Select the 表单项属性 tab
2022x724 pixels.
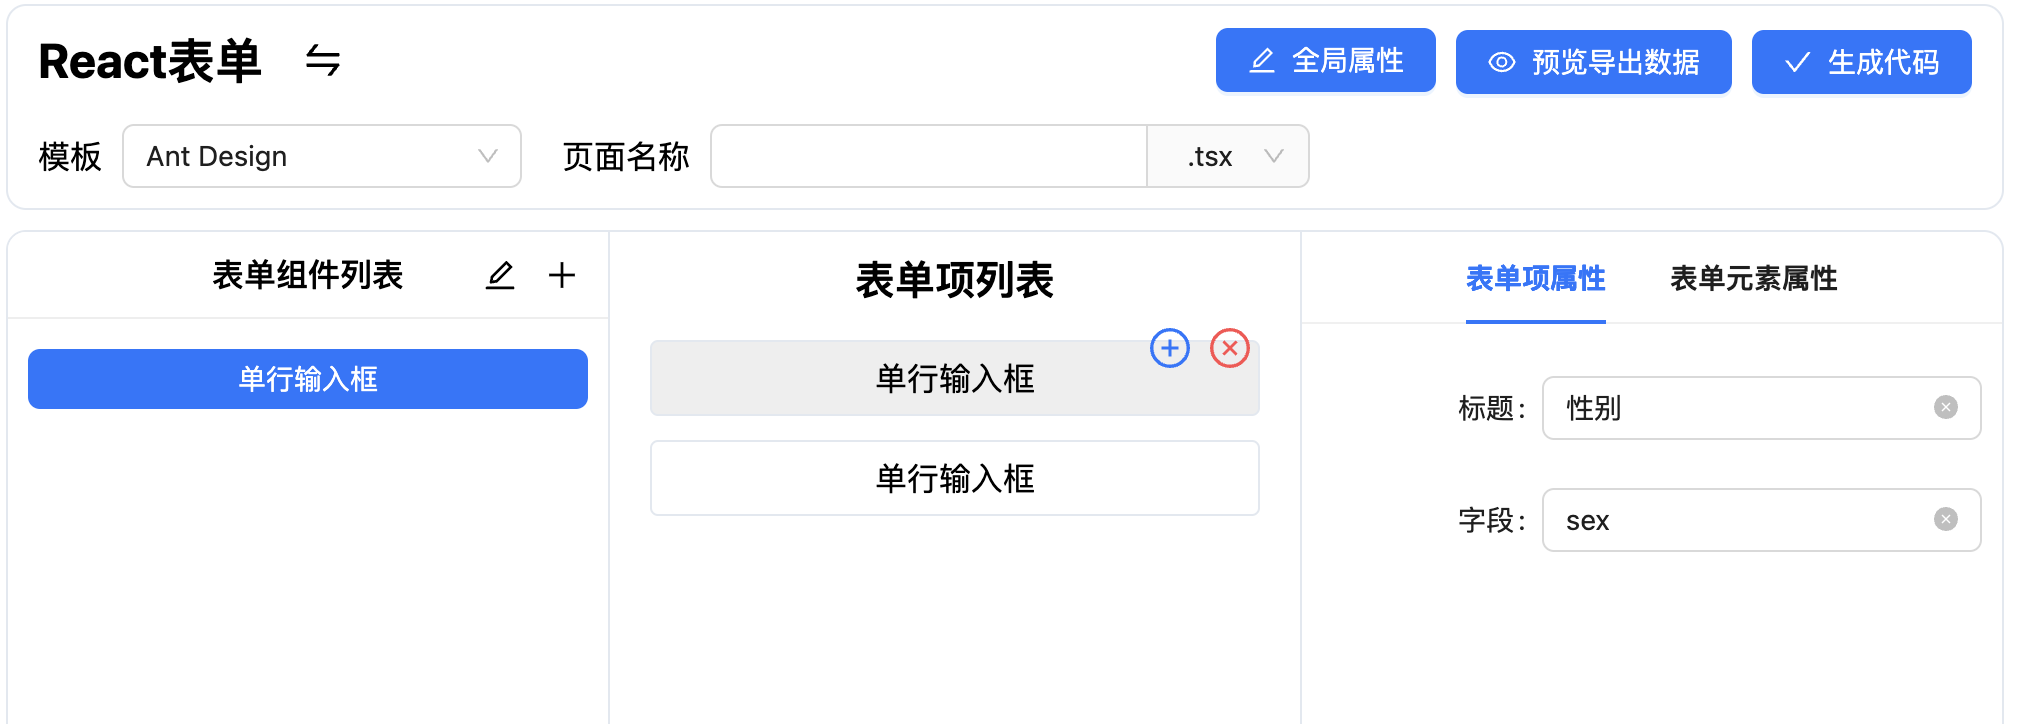click(x=1536, y=279)
